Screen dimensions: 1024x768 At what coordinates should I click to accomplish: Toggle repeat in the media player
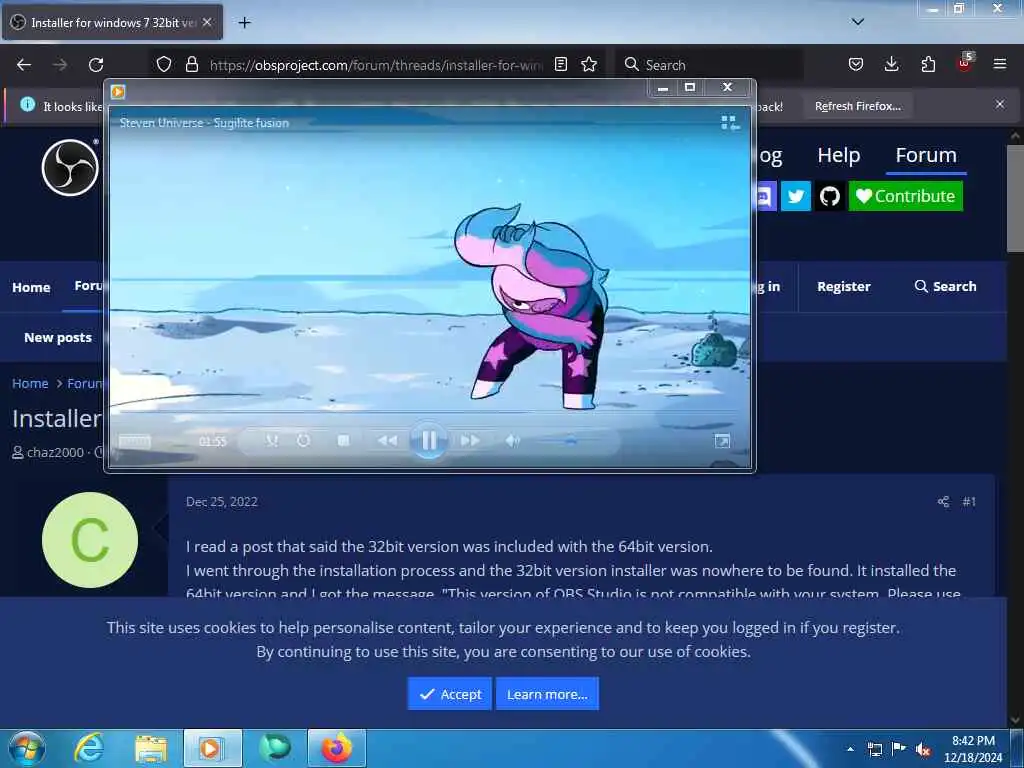click(x=304, y=441)
